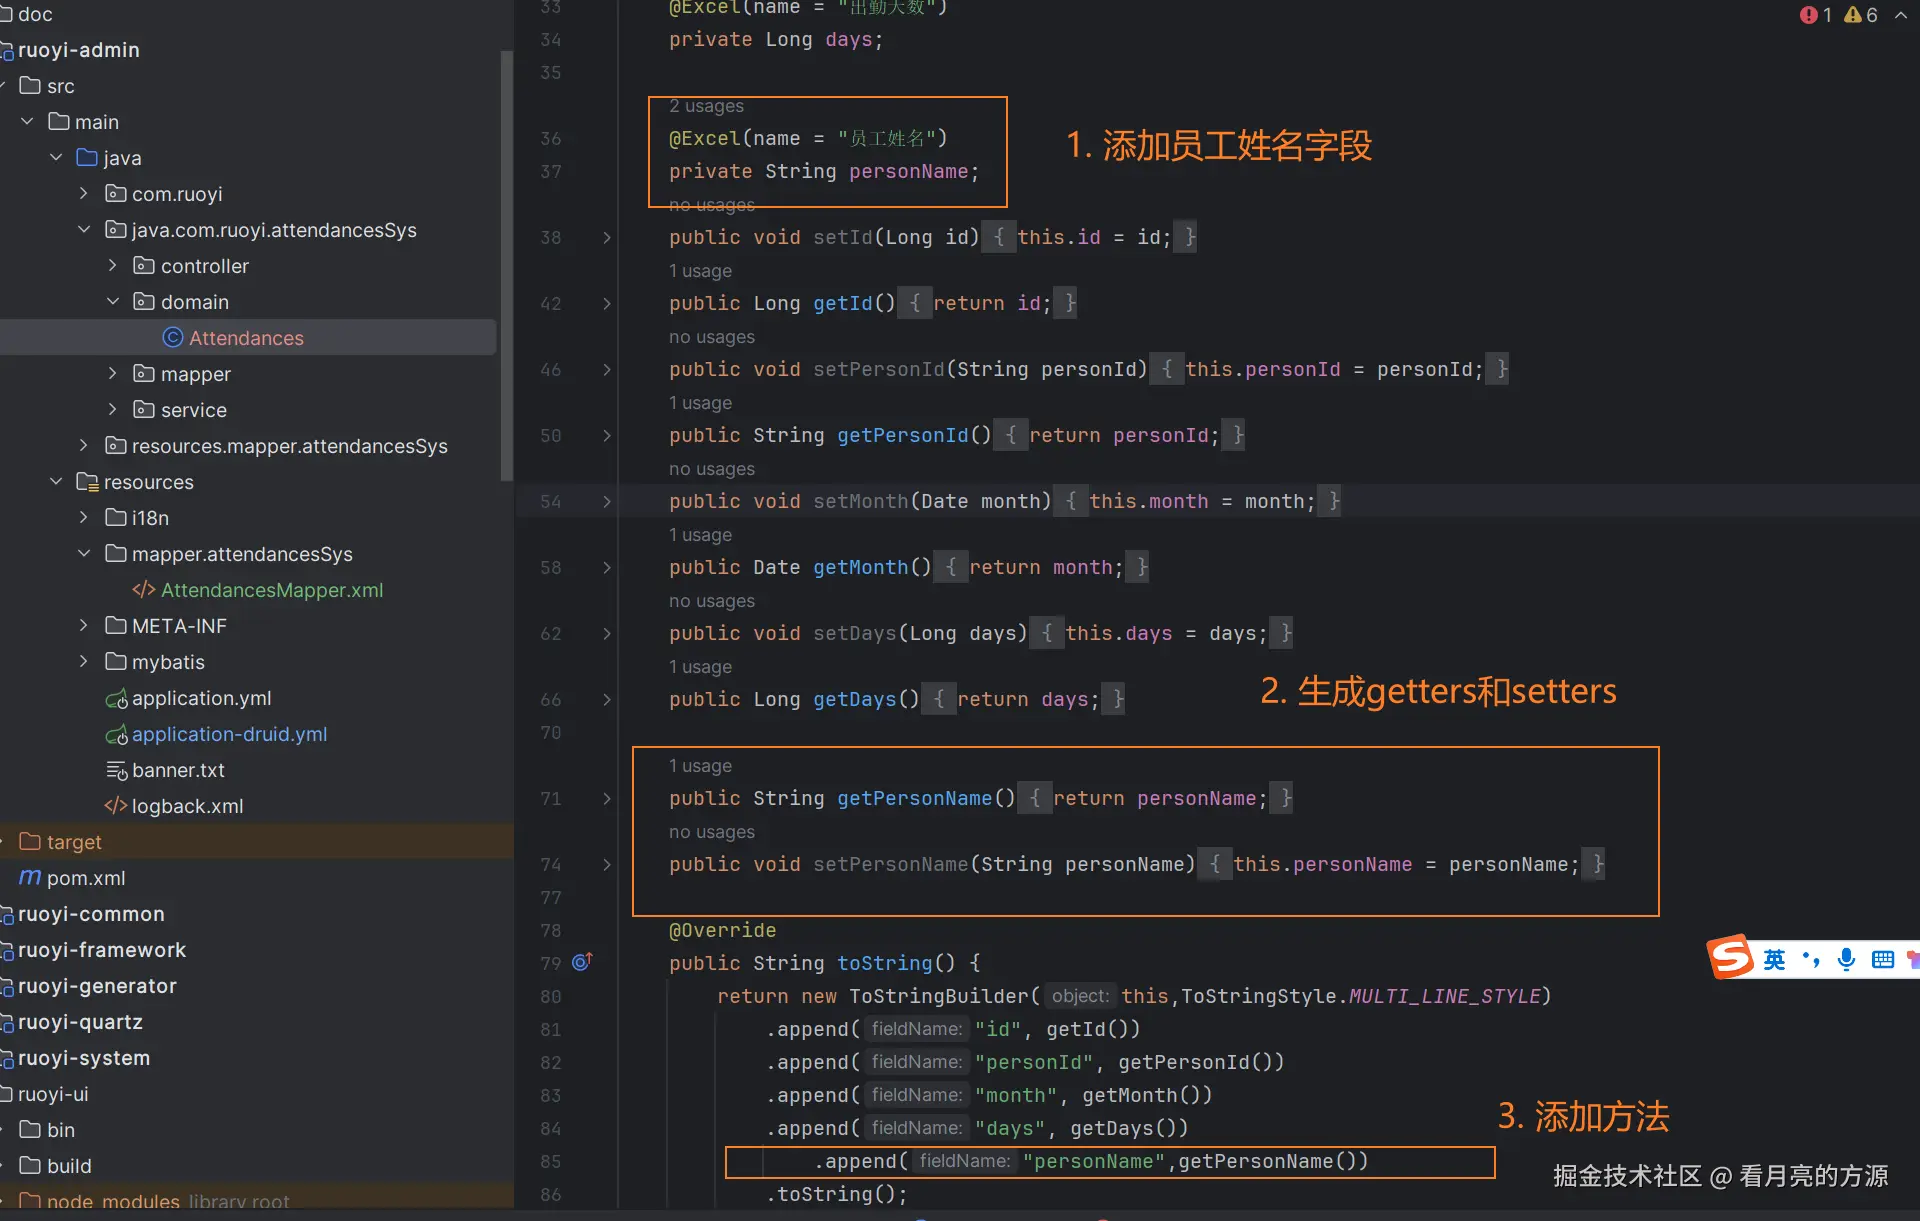Toggle punctuation mode in IME toolbar

[x=1810, y=959]
